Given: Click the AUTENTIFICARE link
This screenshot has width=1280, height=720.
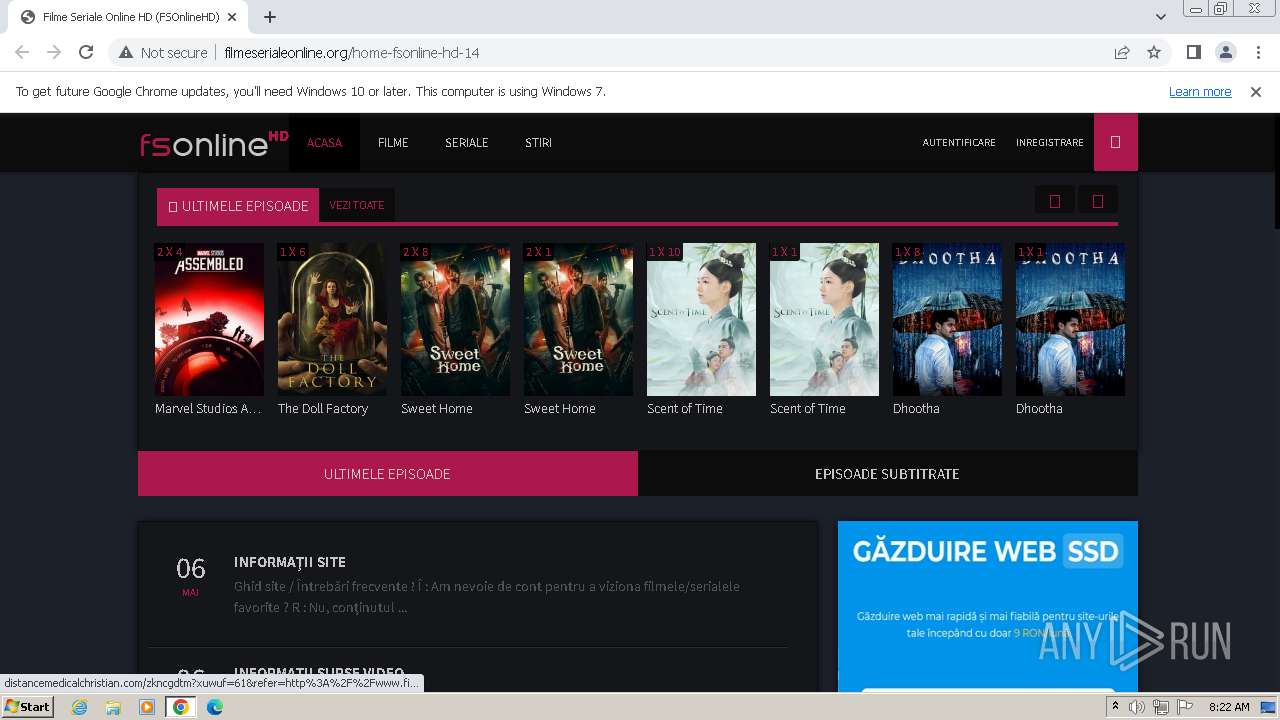Looking at the screenshot, I should pos(959,142).
